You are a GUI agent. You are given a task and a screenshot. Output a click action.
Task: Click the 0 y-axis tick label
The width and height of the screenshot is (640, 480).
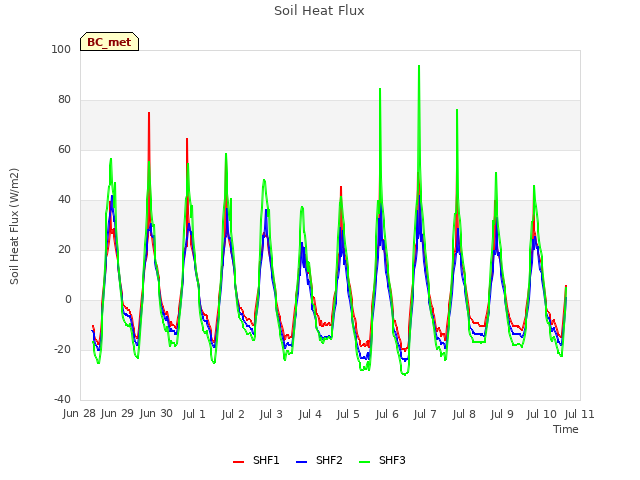click(x=68, y=300)
